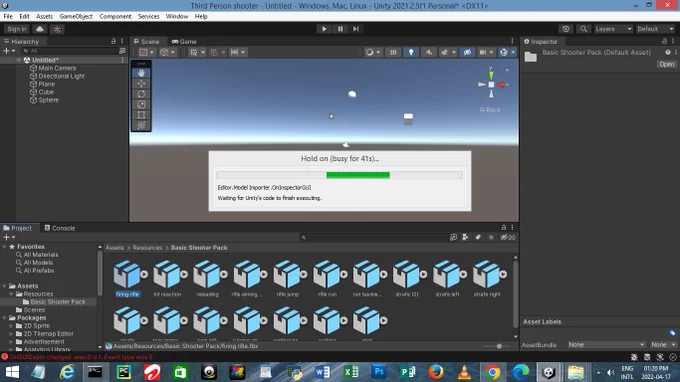Open the File menu
The width and height of the screenshot is (680, 382).
tap(8, 16)
